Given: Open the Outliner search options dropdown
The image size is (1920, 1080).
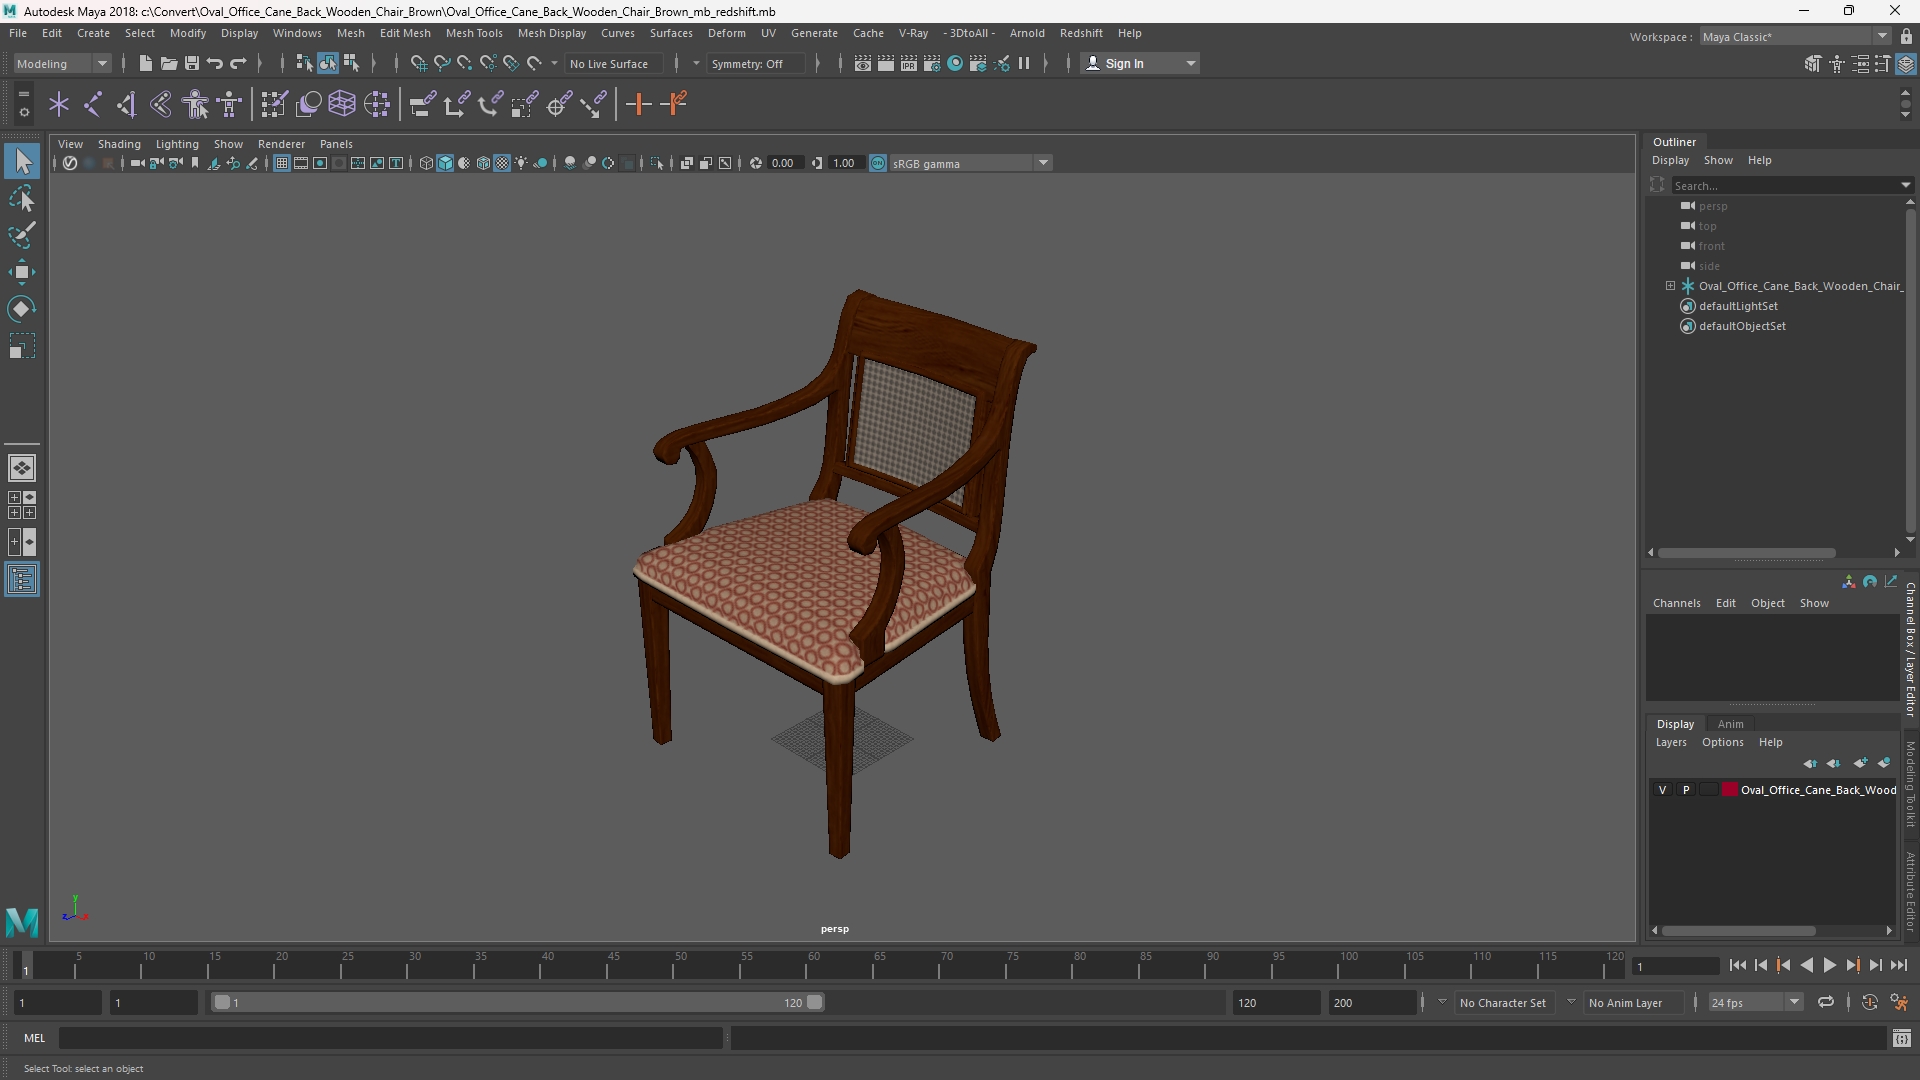Looking at the screenshot, I should click(x=1905, y=185).
